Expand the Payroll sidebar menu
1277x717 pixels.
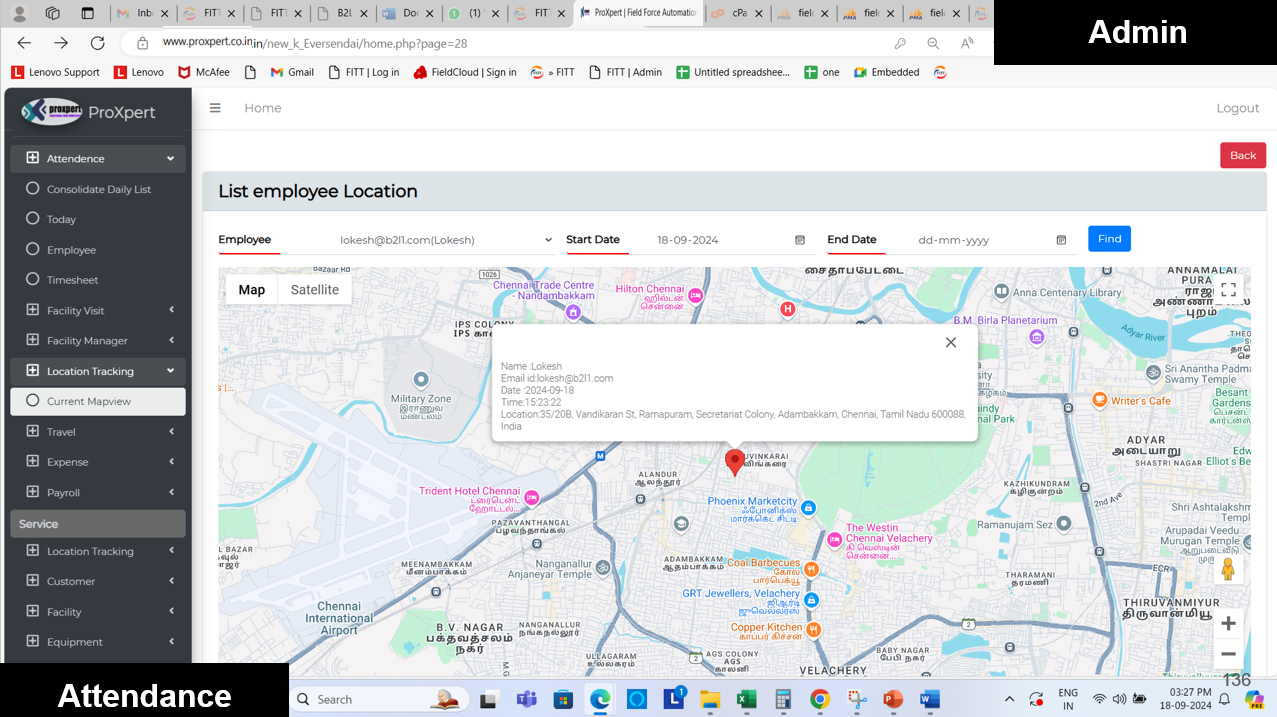[97, 493]
